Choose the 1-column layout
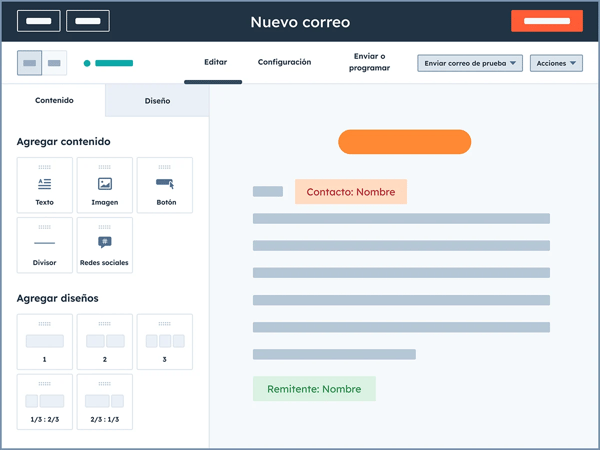The image size is (600, 450). (x=45, y=342)
